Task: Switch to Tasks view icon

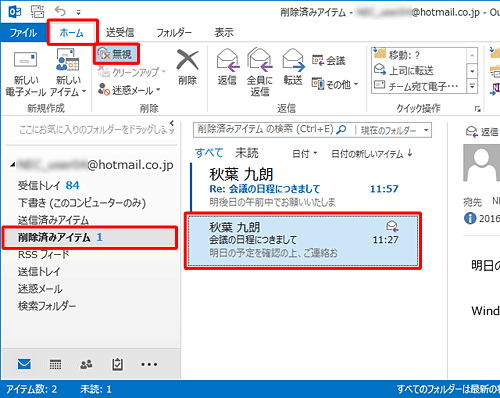Action: point(117,364)
